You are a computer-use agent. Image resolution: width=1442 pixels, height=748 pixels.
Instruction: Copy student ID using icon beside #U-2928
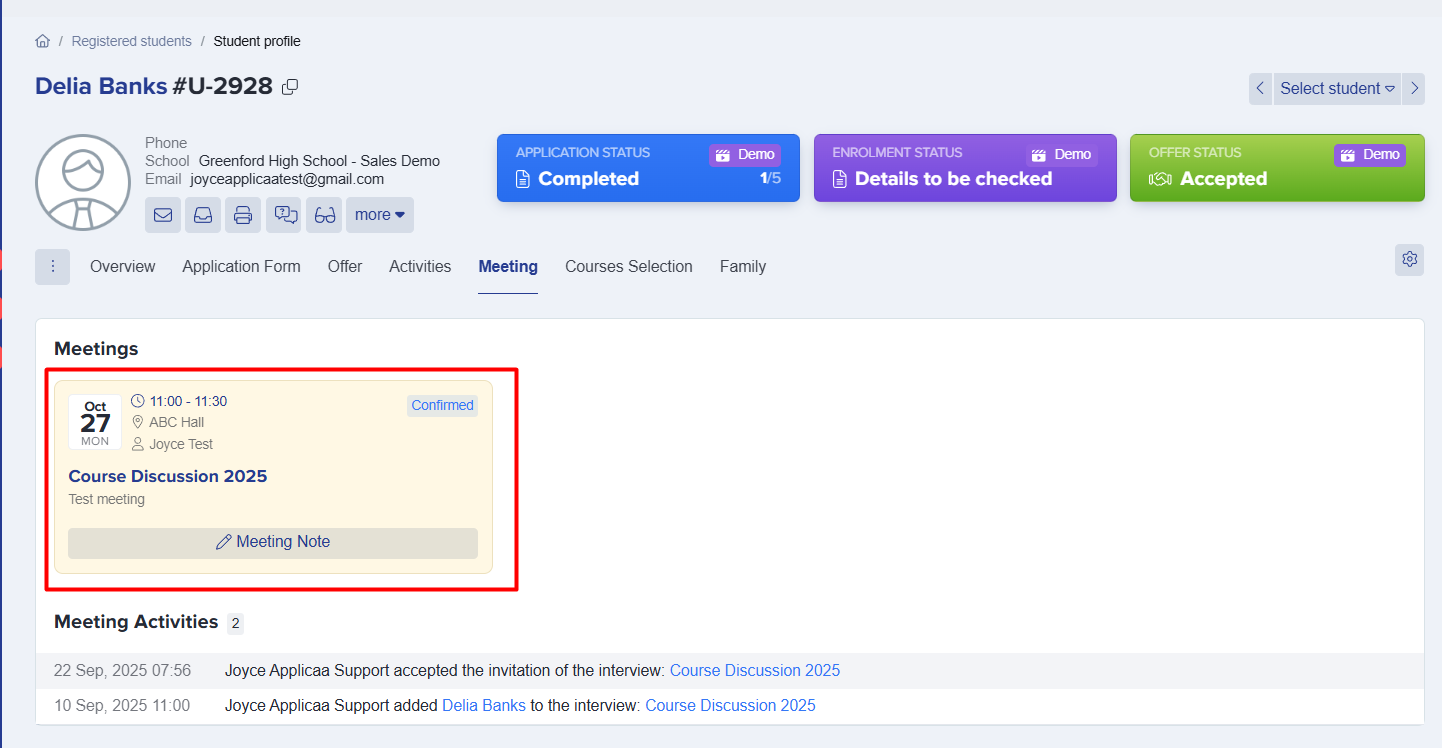point(290,87)
